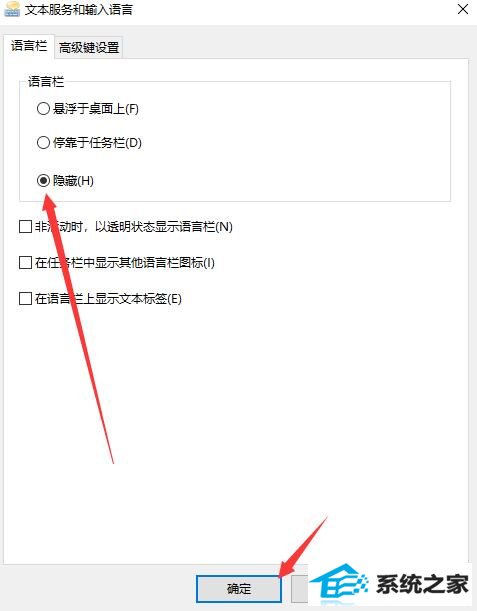The image size is (477, 611).
Task: Click the partially hidden button beside 确定
Action: [x=300, y=589]
